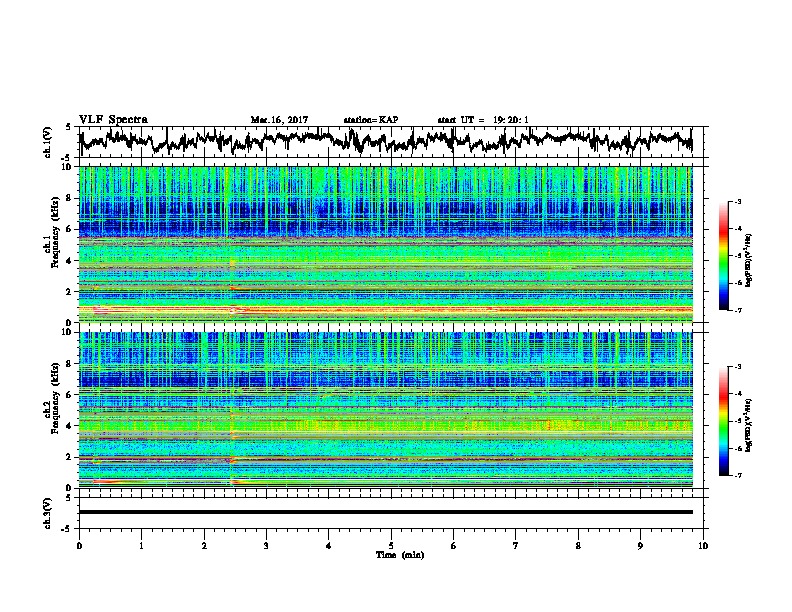Click time axis tick label "5"
The image size is (792, 612).
click(391, 545)
